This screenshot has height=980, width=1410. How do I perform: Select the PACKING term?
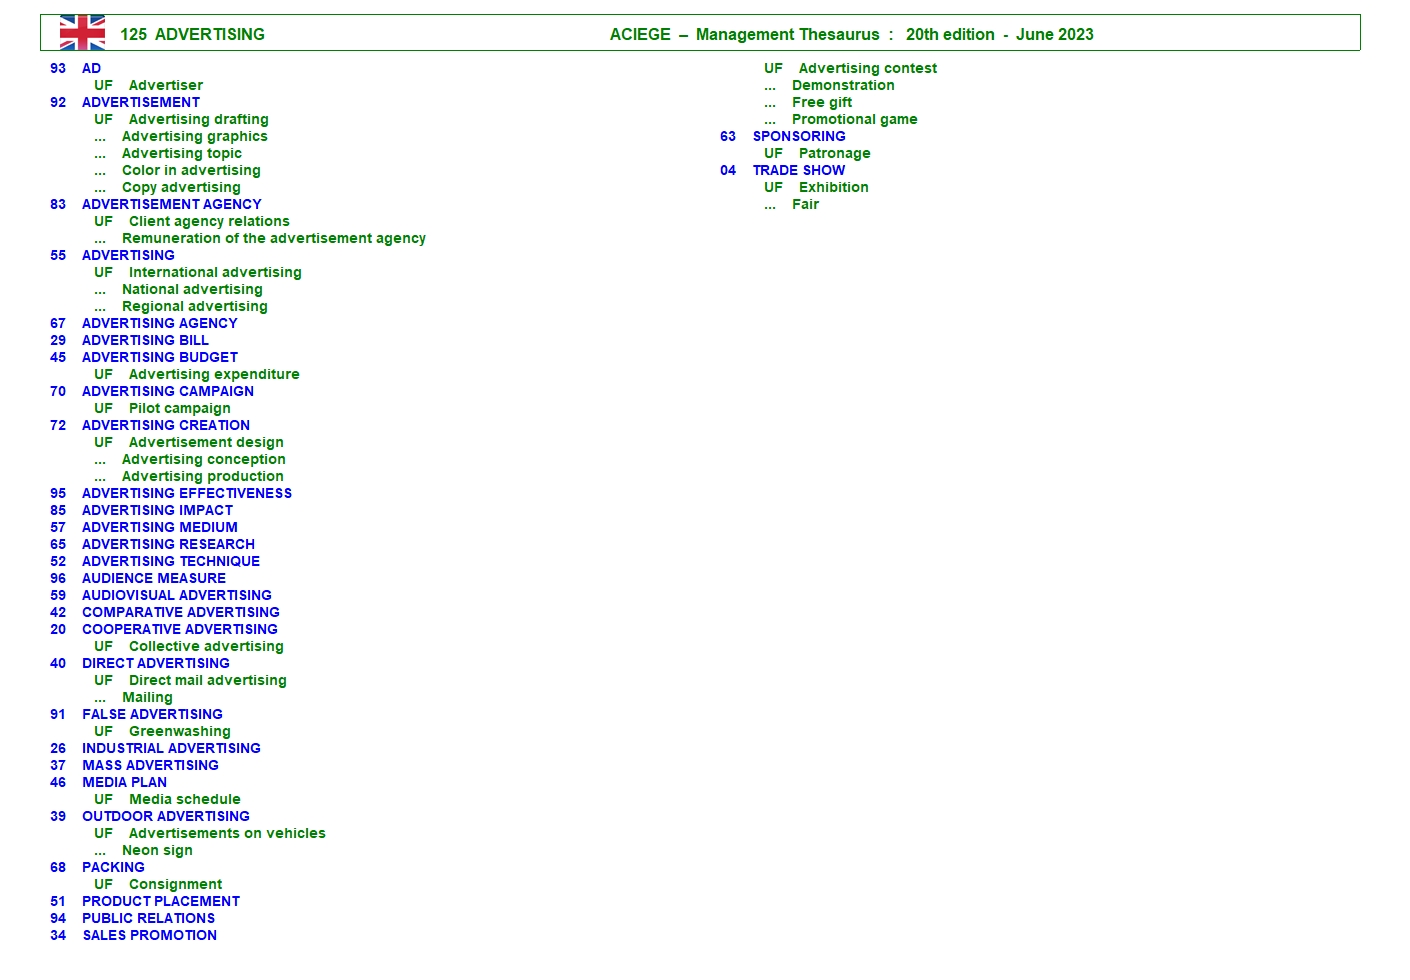click(x=113, y=867)
